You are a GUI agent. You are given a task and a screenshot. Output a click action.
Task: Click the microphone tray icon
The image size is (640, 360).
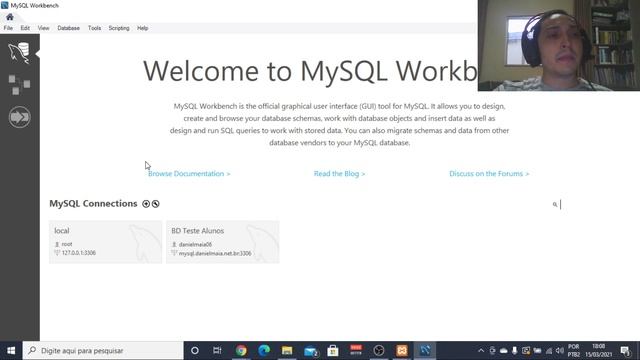(515, 351)
